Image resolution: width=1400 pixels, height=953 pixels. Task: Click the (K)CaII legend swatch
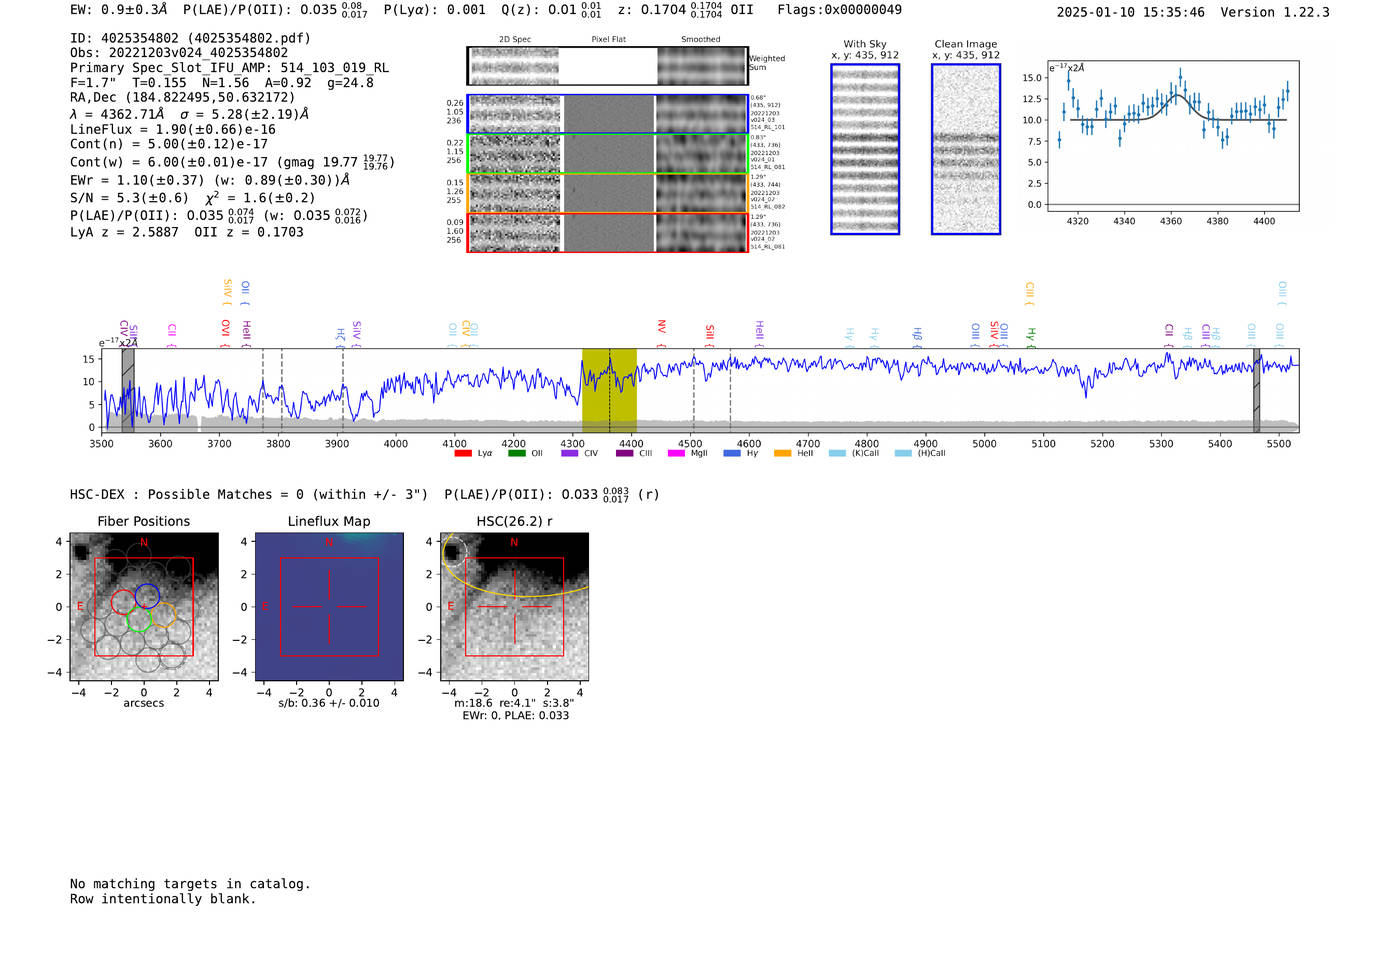[x=837, y=453]
